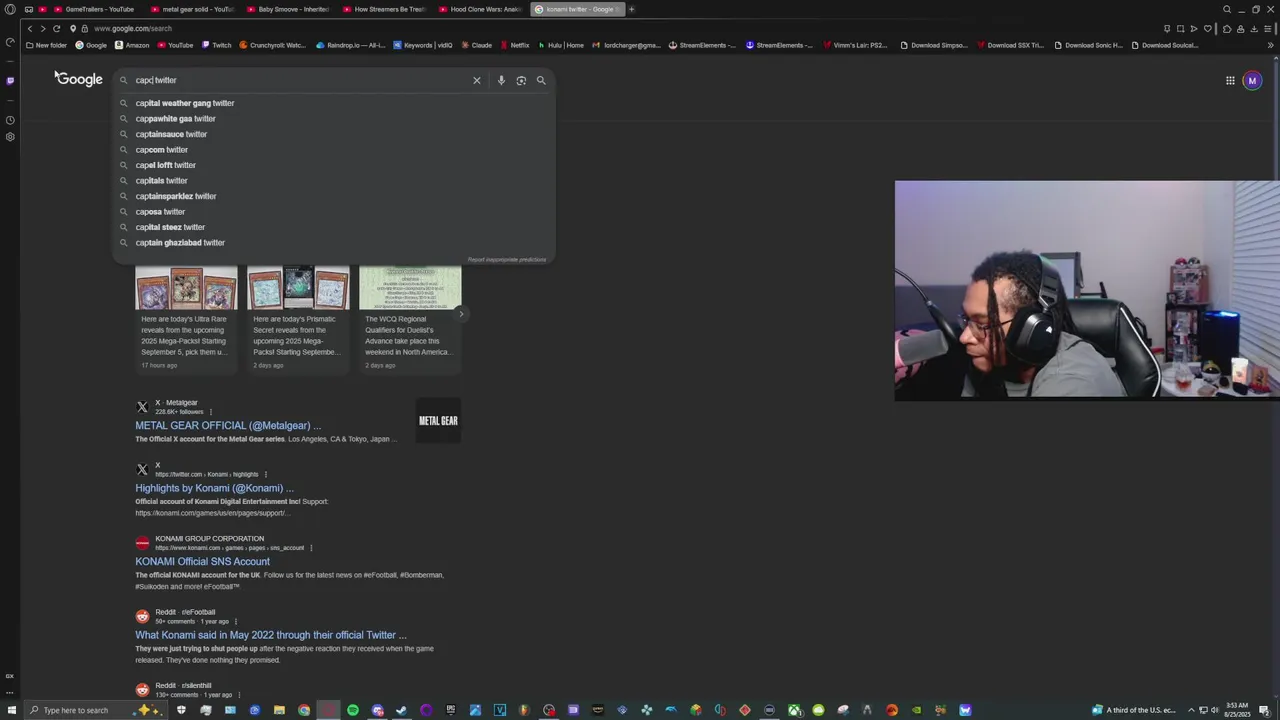Select suggestion capital weather gang twitter

click(185, 103)
